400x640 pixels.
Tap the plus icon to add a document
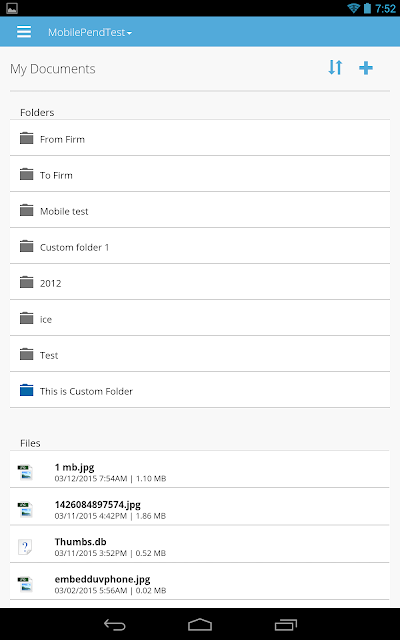pos(366,68)
